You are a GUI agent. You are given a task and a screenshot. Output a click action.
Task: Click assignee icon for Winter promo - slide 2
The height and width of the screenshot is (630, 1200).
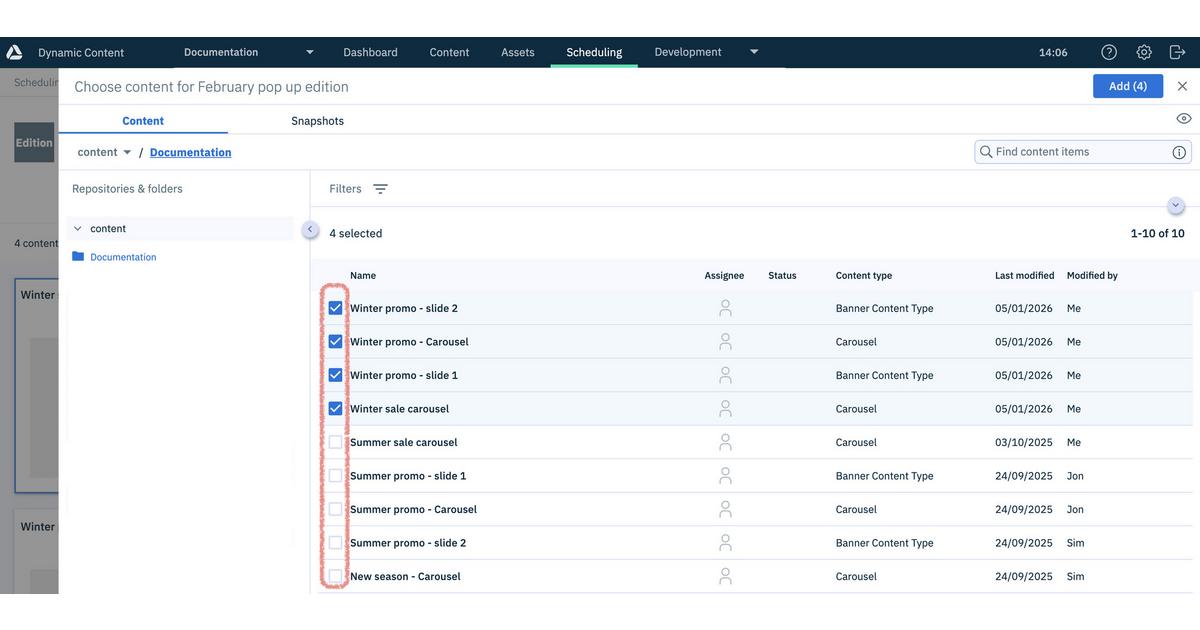coord(725,308)
